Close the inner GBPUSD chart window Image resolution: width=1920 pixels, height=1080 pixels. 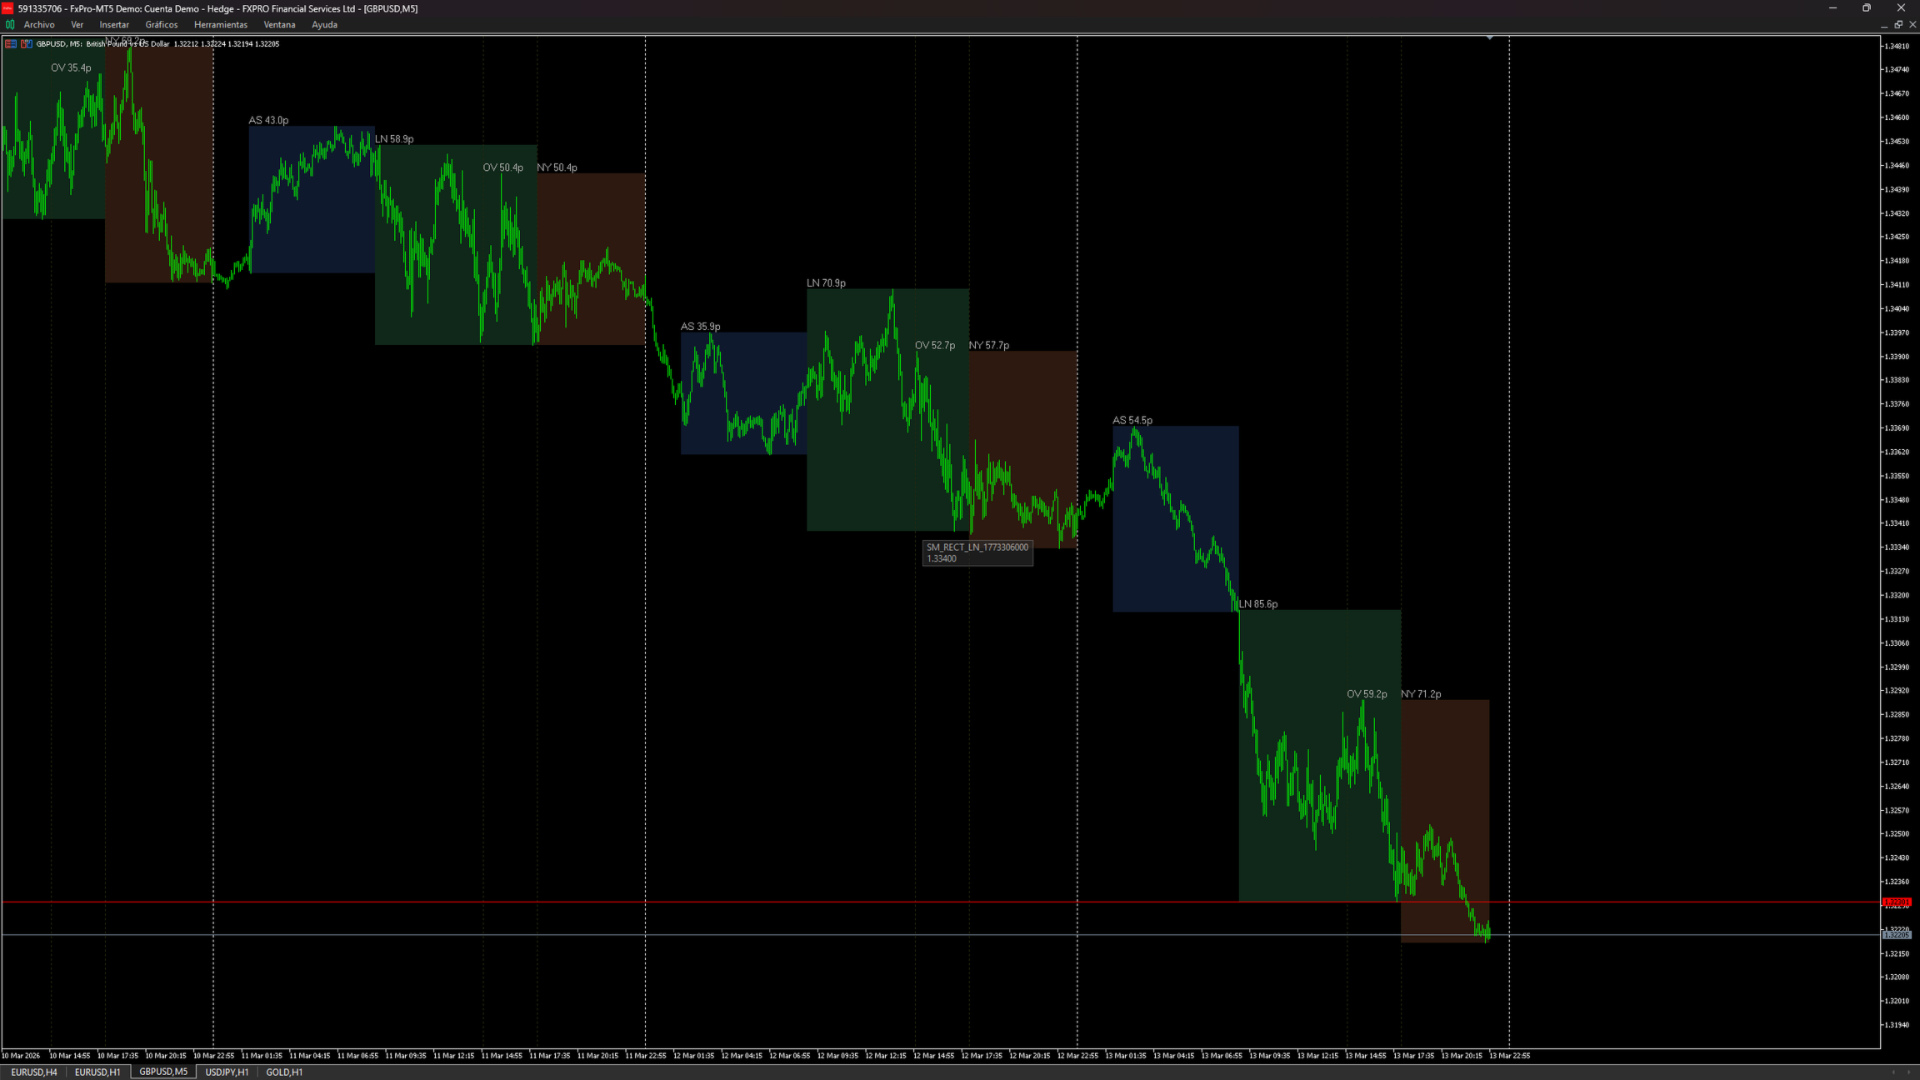1912,25
